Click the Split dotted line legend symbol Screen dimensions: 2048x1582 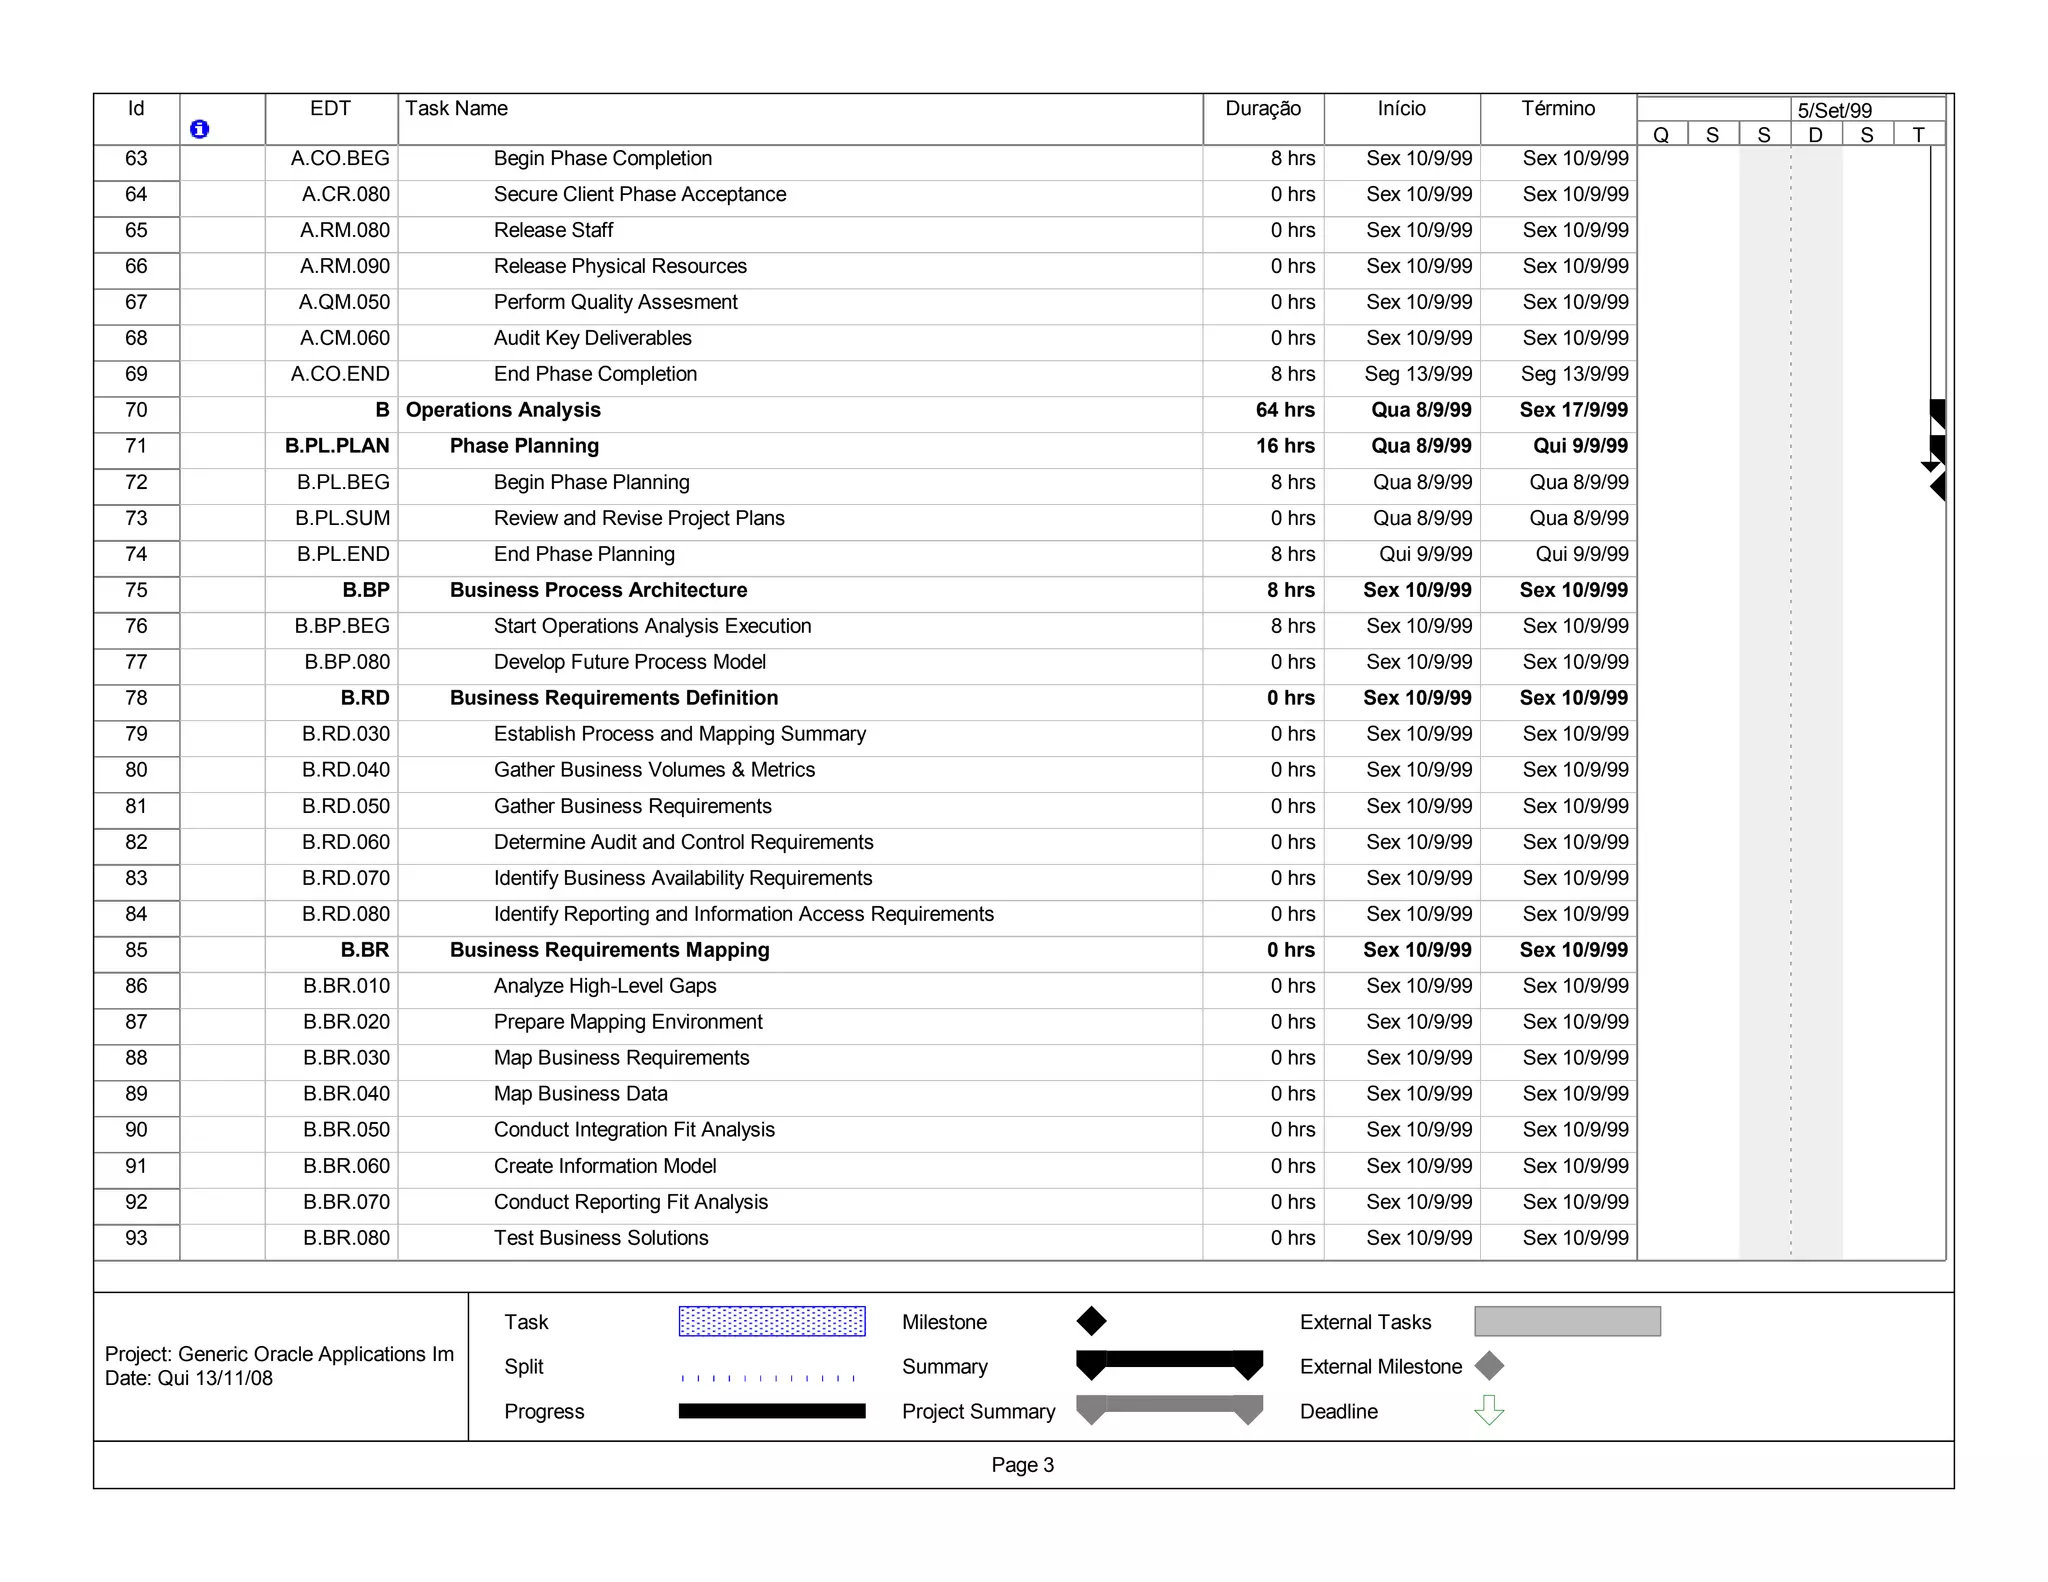coord(768,1378)
